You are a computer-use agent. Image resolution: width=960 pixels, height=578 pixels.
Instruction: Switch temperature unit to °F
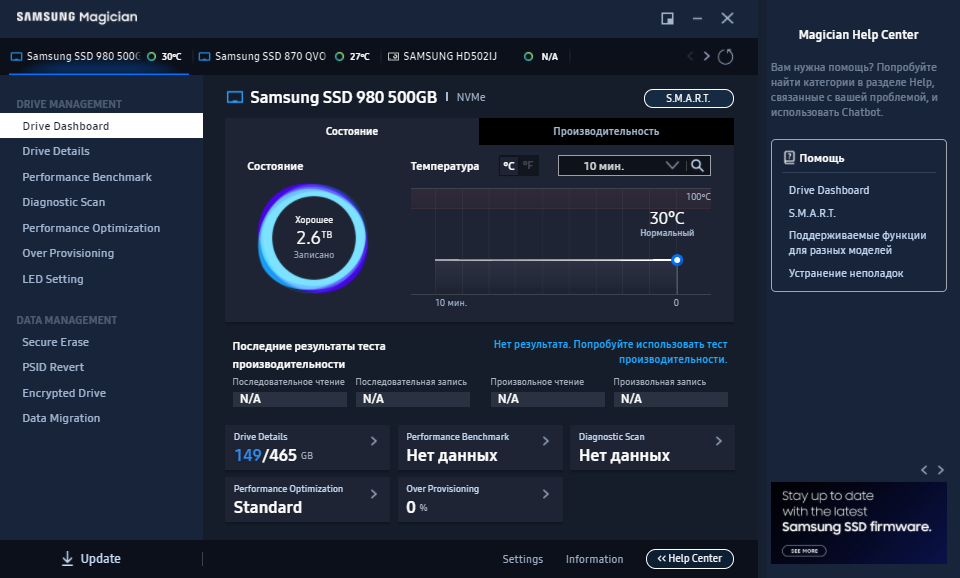click(x=528, y=165)
